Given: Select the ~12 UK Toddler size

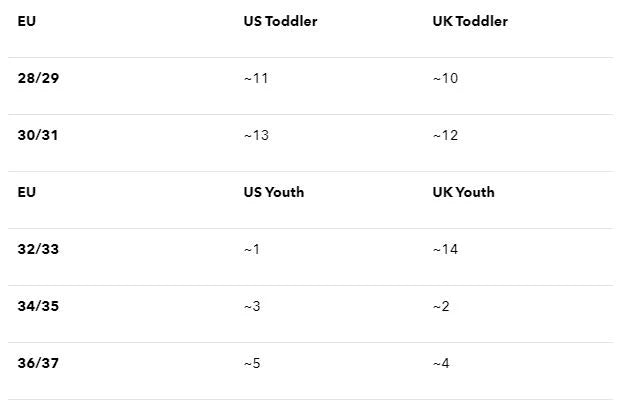Looking at the screenshot, I should point(445,135).
